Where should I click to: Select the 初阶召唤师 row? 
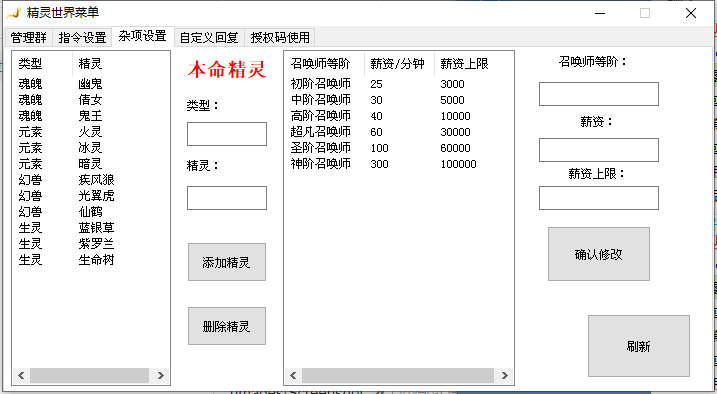(399, 84)
